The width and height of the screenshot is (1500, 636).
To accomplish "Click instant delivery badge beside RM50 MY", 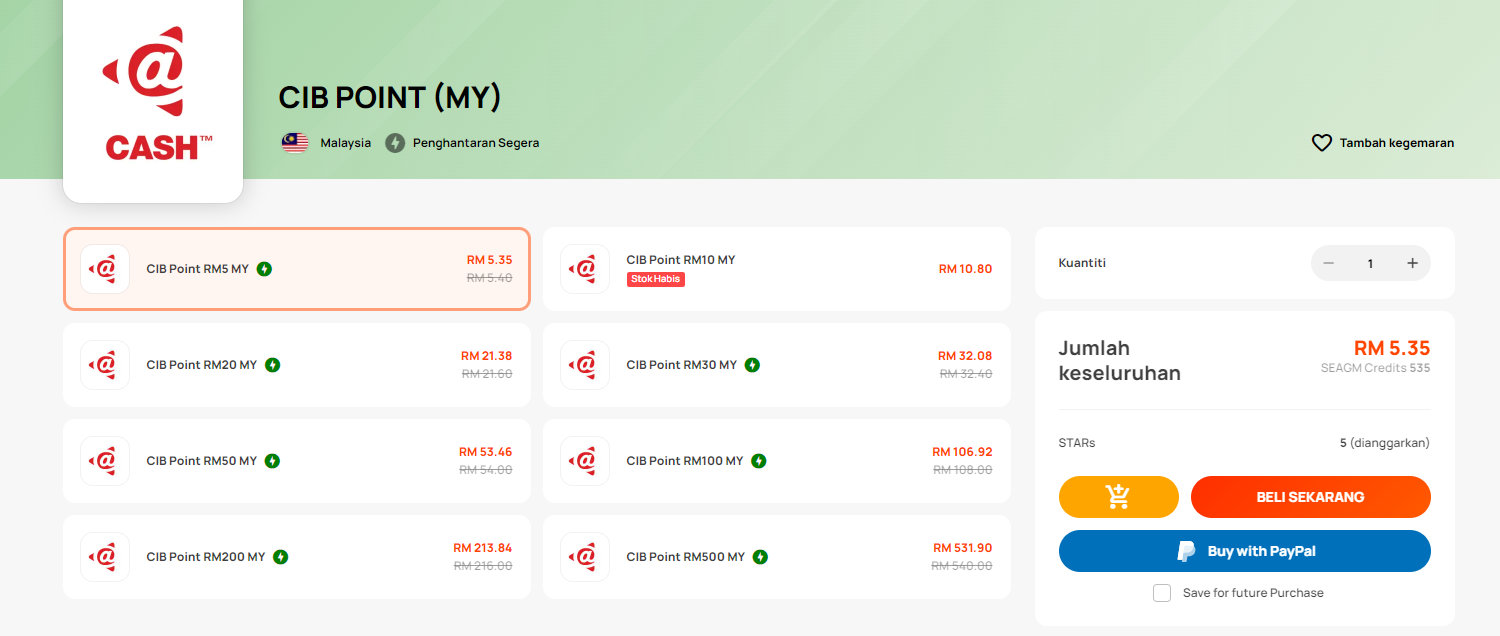I will (x=272, y=461).
